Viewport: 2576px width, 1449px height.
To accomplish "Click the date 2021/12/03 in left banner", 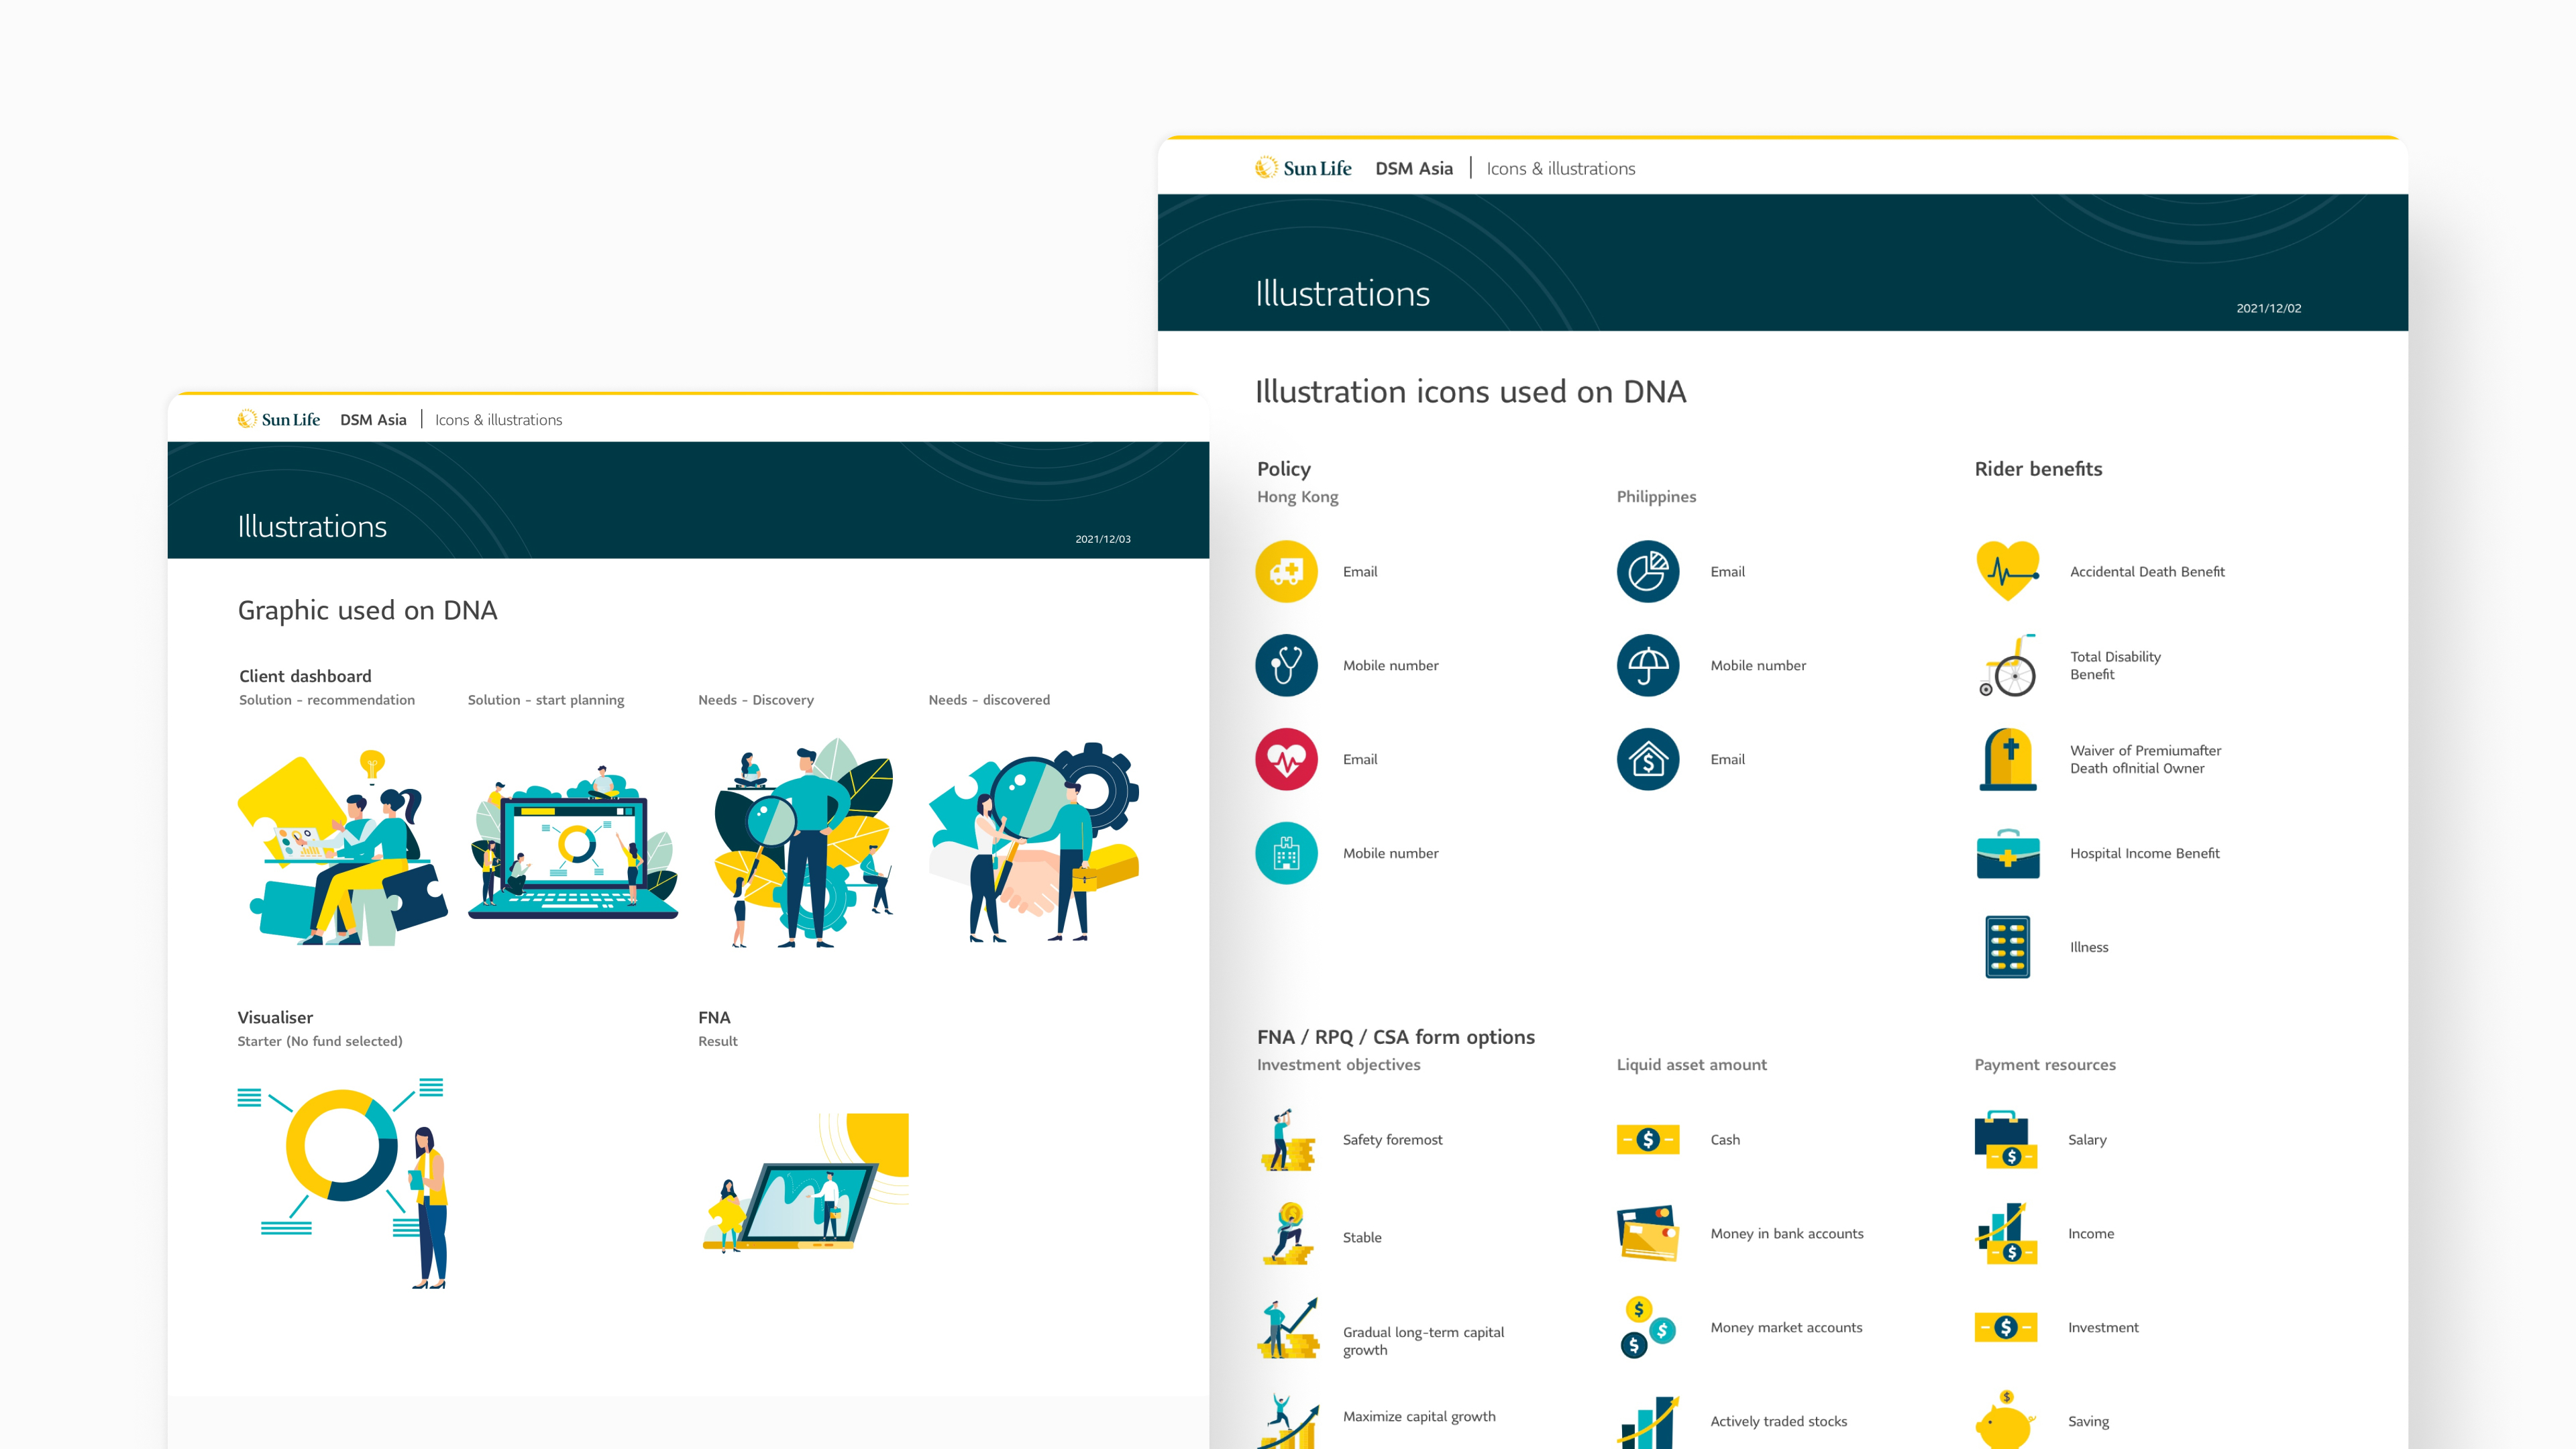I will tap(1102, 539).
